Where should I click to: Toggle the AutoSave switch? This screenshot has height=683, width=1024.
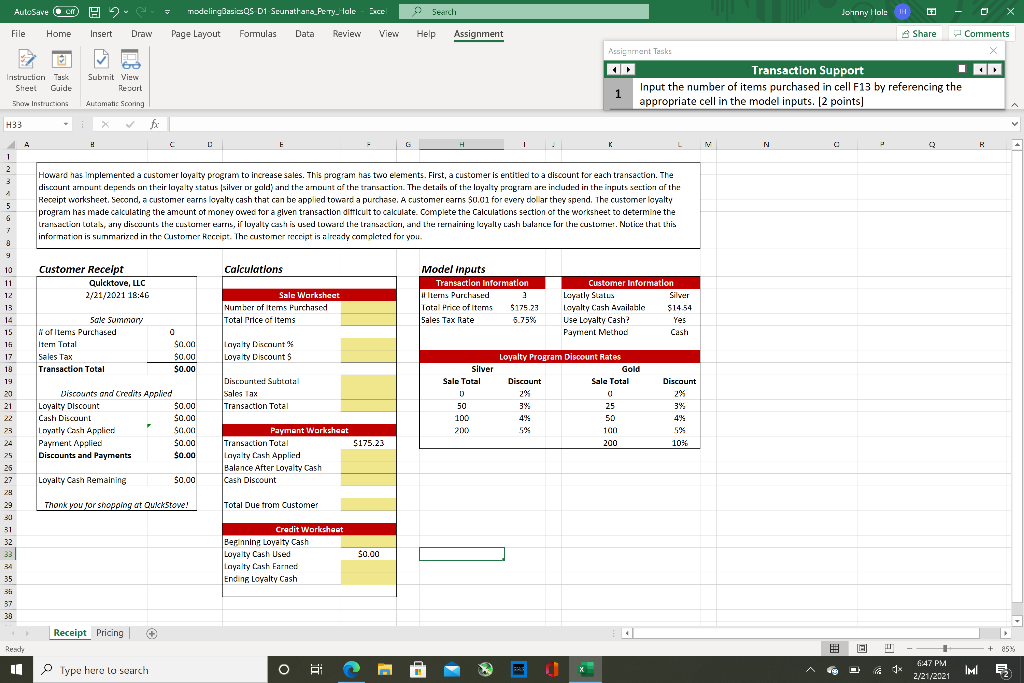[65, 12]
